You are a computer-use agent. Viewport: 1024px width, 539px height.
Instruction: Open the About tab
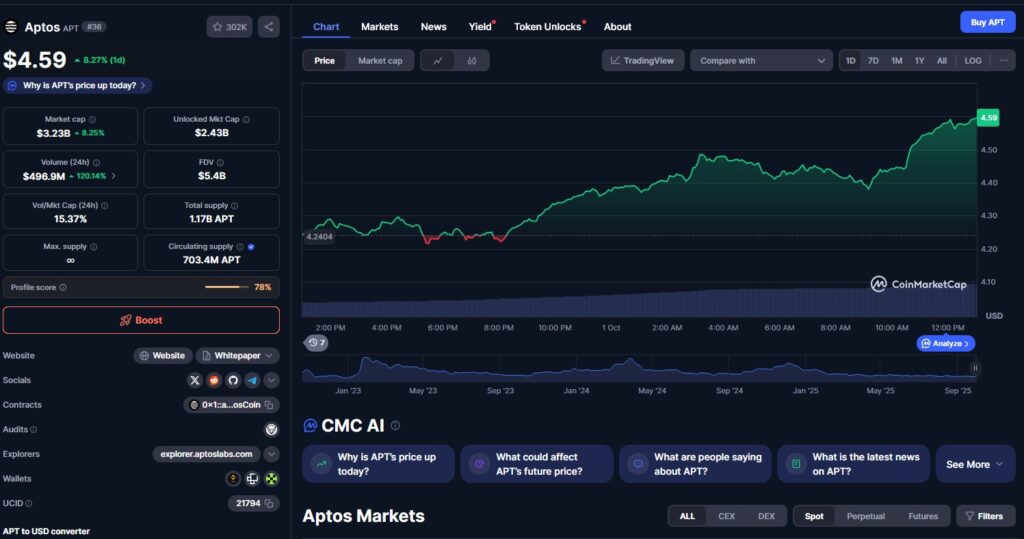tap(617, 27)
